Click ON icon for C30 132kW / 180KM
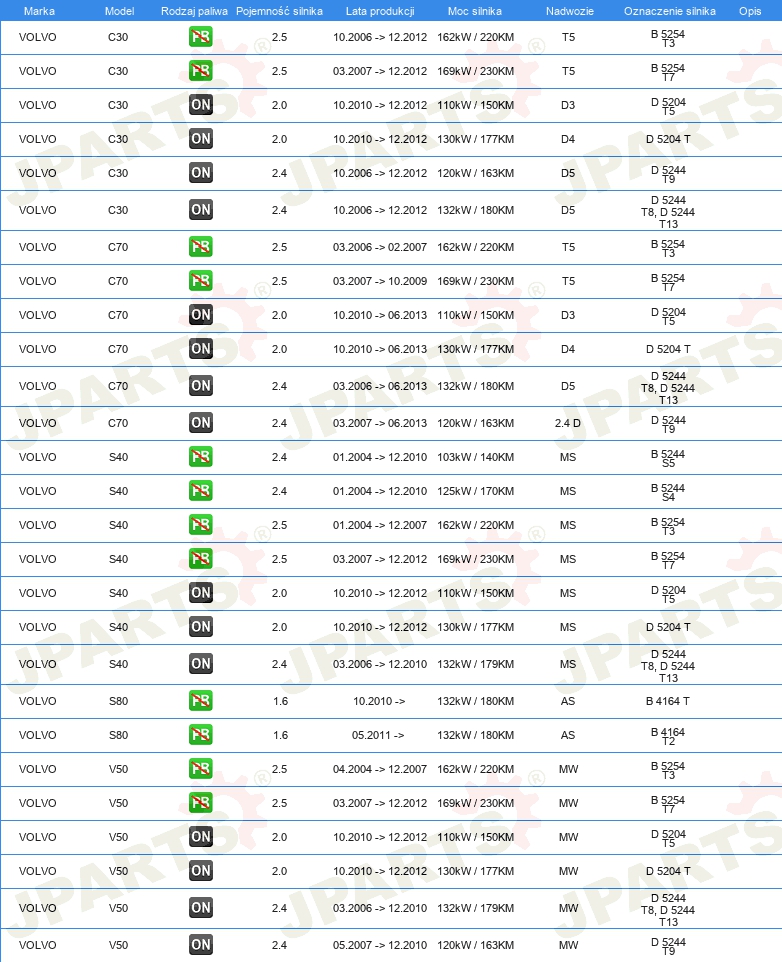The width and height of the screenshot is (782, 962). 201,210
